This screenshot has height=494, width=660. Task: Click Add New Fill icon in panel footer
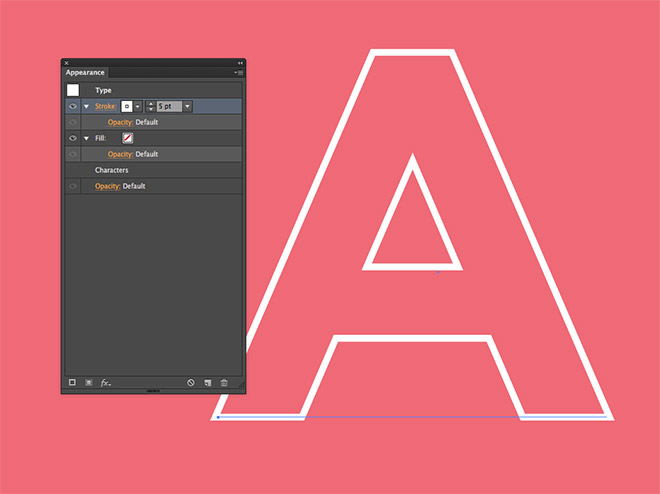89,382
